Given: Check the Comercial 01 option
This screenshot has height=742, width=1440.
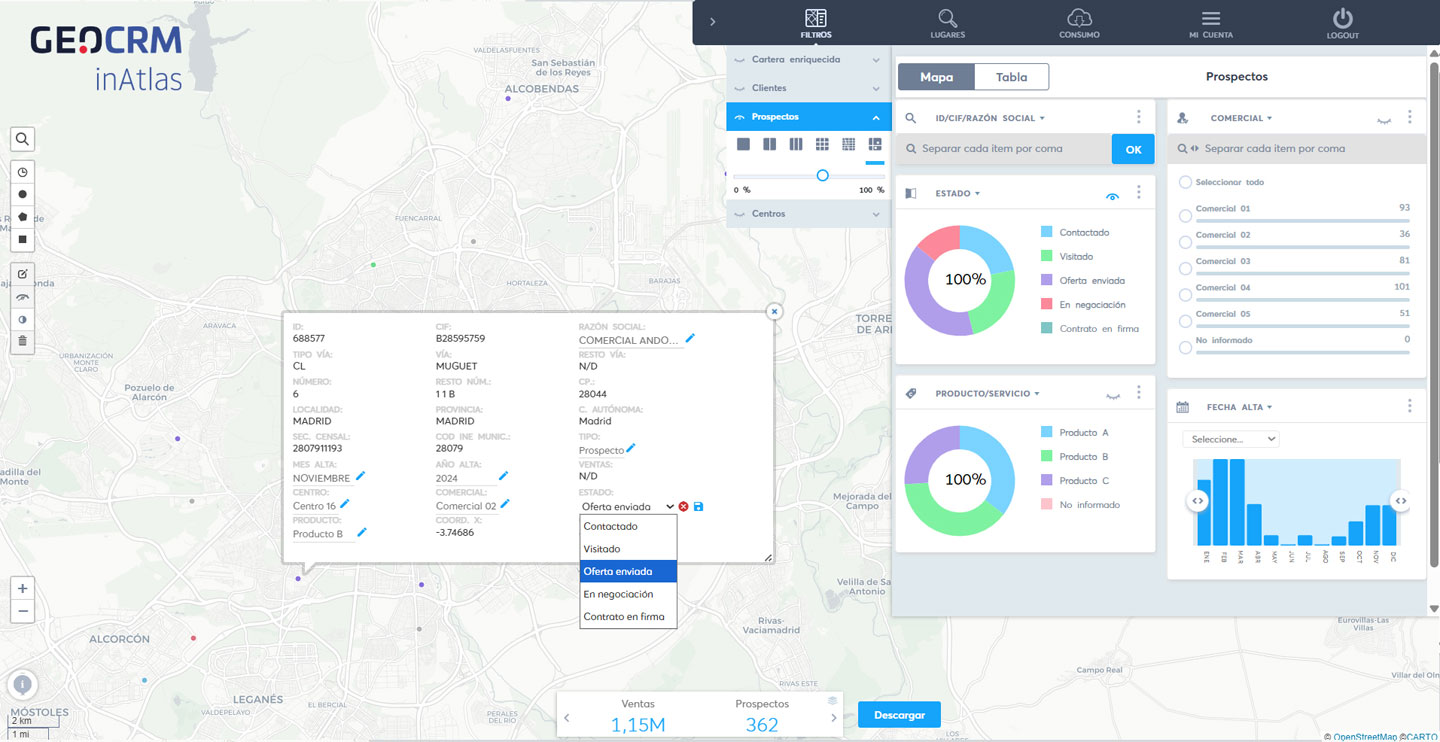Looking at the screenshot, I should point(1186,216).
